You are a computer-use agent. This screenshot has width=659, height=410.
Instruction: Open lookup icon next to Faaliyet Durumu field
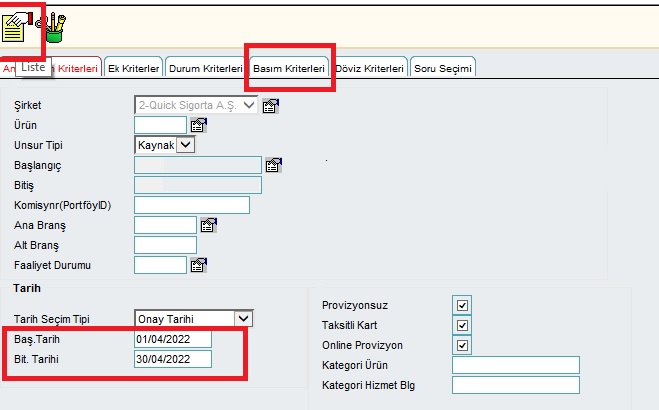(x=197, y=265)
